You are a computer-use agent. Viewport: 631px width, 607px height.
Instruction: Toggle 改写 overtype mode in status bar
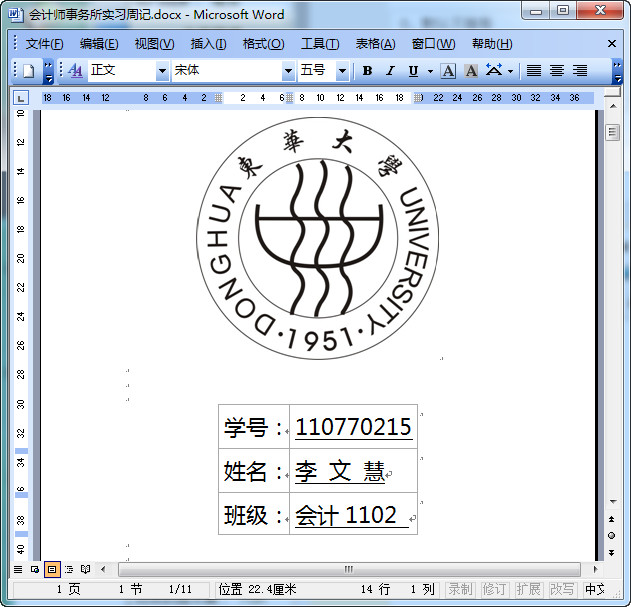pyautogui.click(x=562, y=589)
